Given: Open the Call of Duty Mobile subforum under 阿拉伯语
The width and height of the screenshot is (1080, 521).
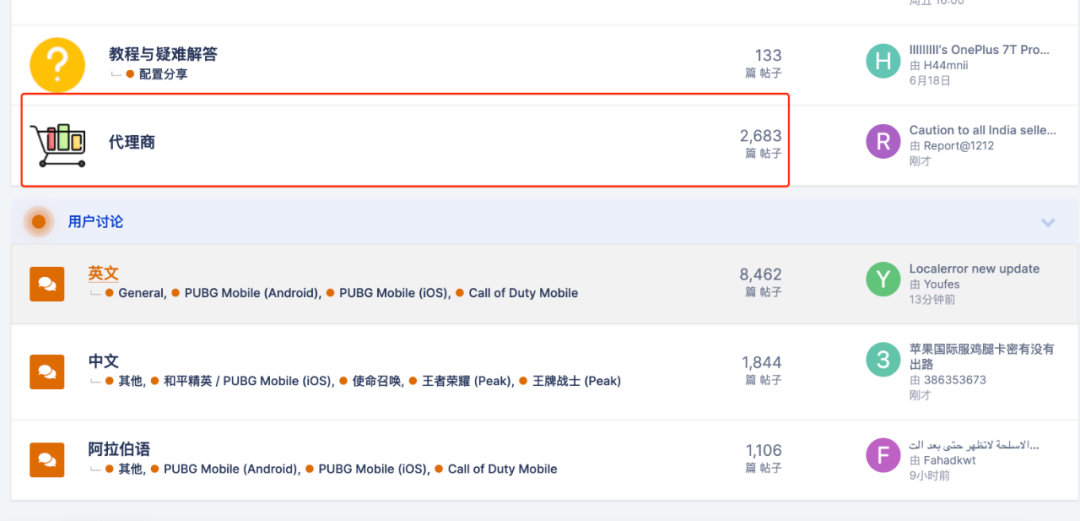Looking at the screenshot, I should 502,469.
